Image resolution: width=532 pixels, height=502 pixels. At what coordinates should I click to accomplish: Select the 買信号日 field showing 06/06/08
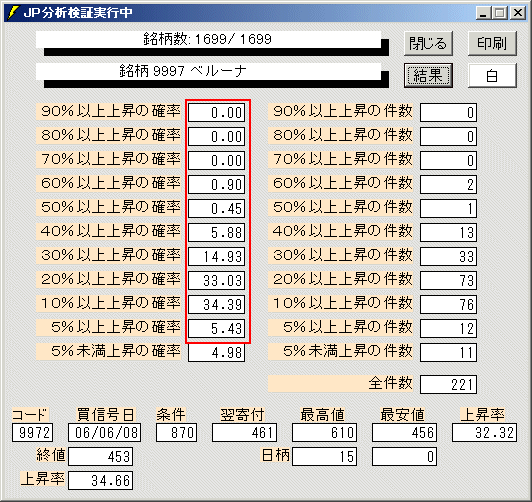tap(104, 432)
